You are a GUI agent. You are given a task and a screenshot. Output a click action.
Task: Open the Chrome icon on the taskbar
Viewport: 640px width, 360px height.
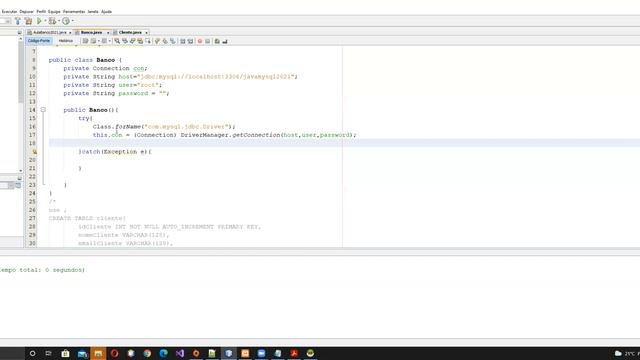pos(147,353)
